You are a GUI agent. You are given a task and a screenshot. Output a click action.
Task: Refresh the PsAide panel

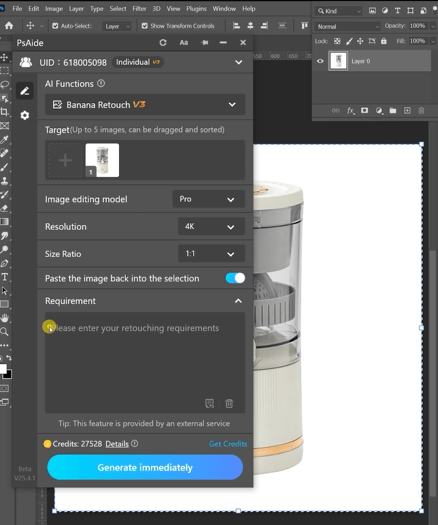coord(163,43)
